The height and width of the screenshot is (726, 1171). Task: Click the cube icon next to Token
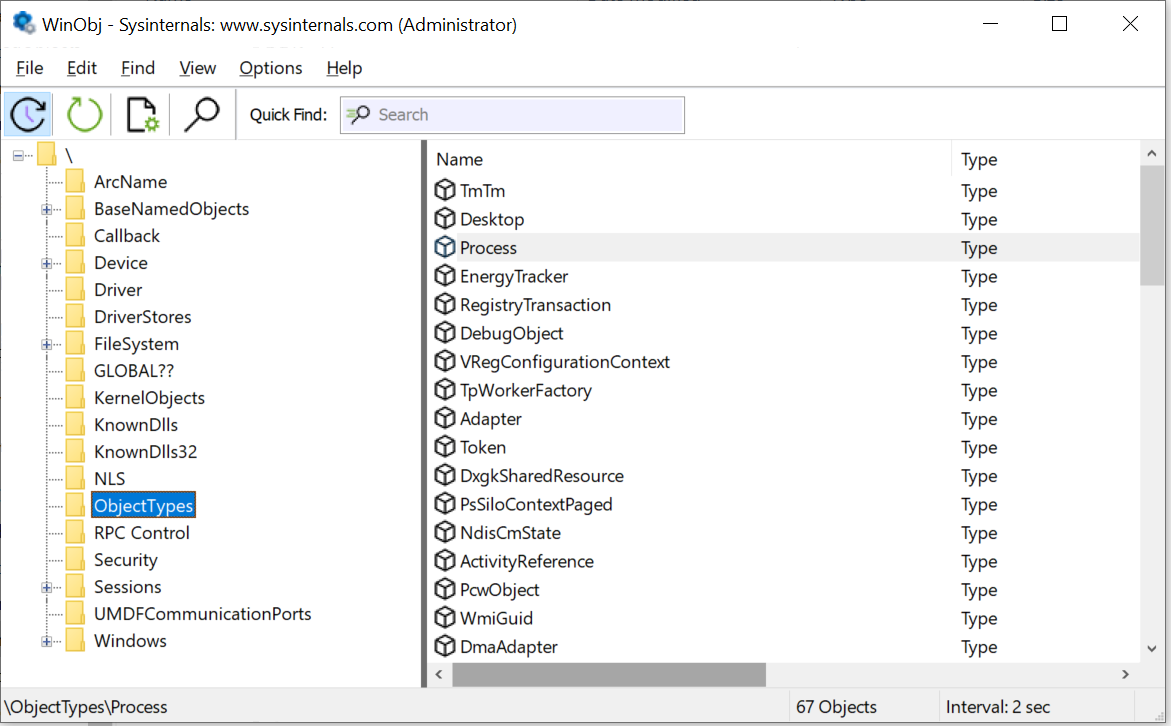[445, 446]
